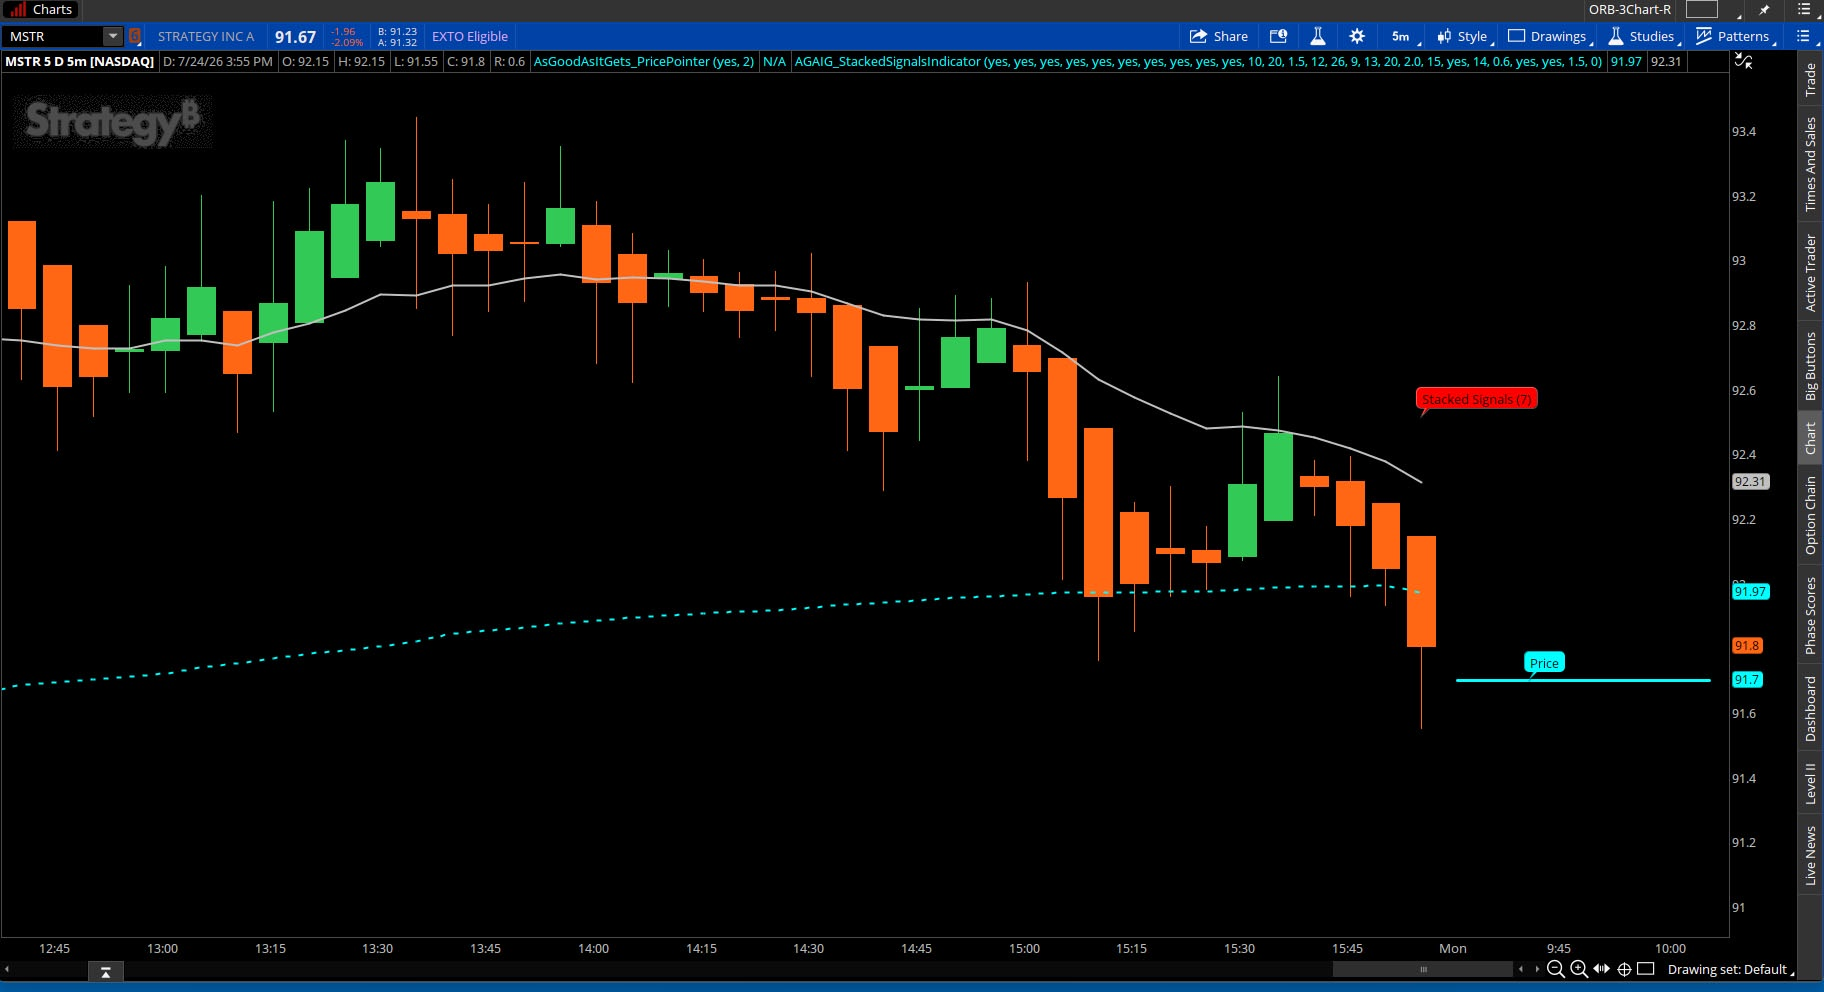Switch to the Active Trader sidebar tab
1824x992 pixels.
pos(1810,273)
